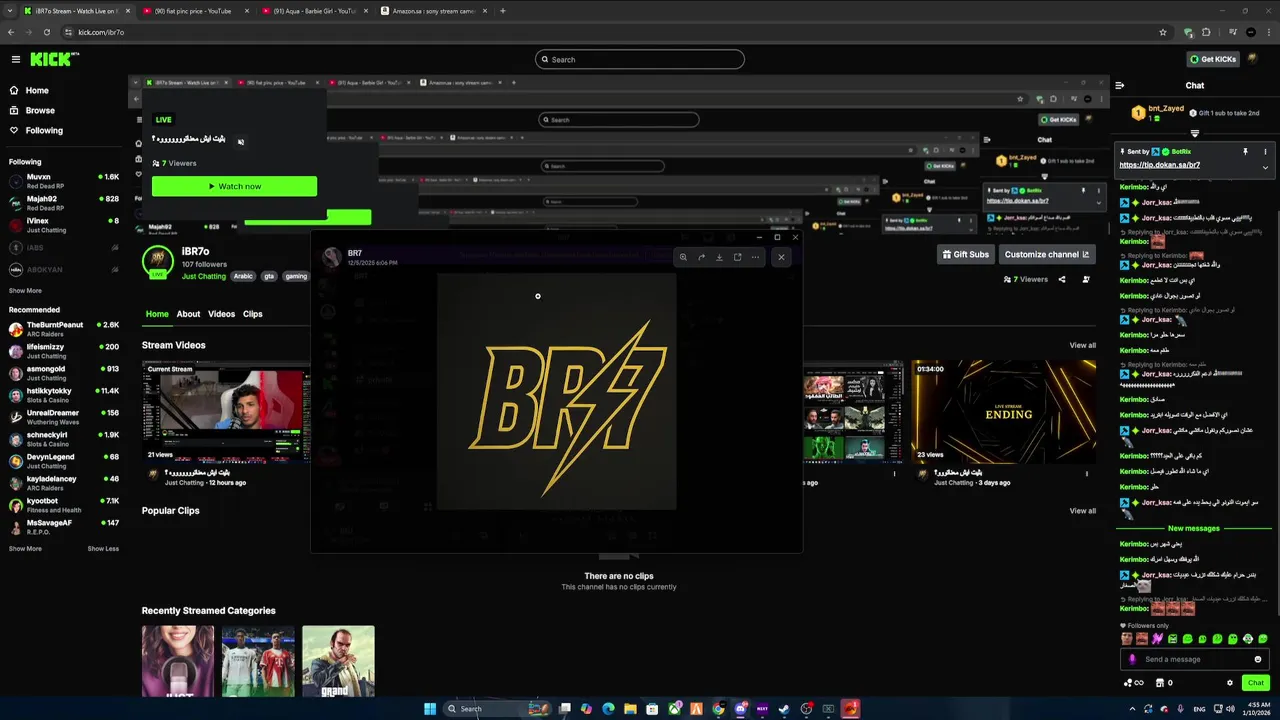Open the viewers list icon beside share
The width and height of the screenshot is (1280, 720).
pyautogui.click(x=1086, y=280)
